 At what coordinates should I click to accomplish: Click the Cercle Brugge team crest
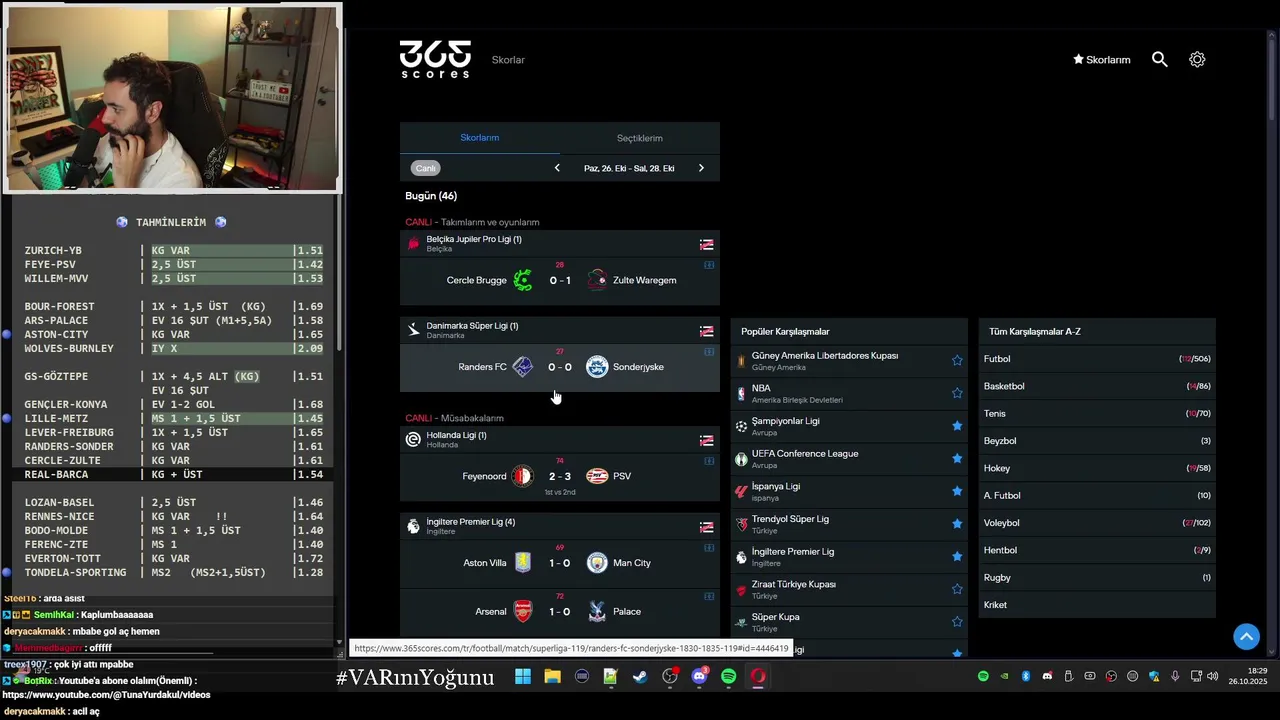point(523,280)
